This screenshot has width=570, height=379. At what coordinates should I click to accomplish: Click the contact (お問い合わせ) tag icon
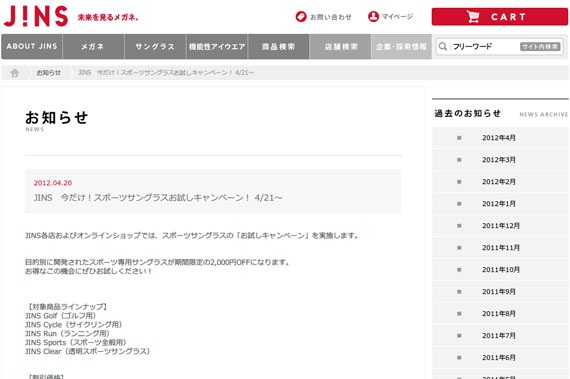click(x=301, y=17)
